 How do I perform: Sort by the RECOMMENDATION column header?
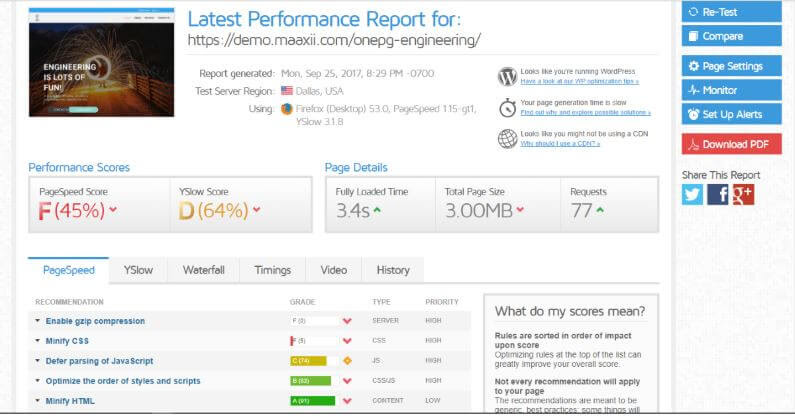(69, 302)
